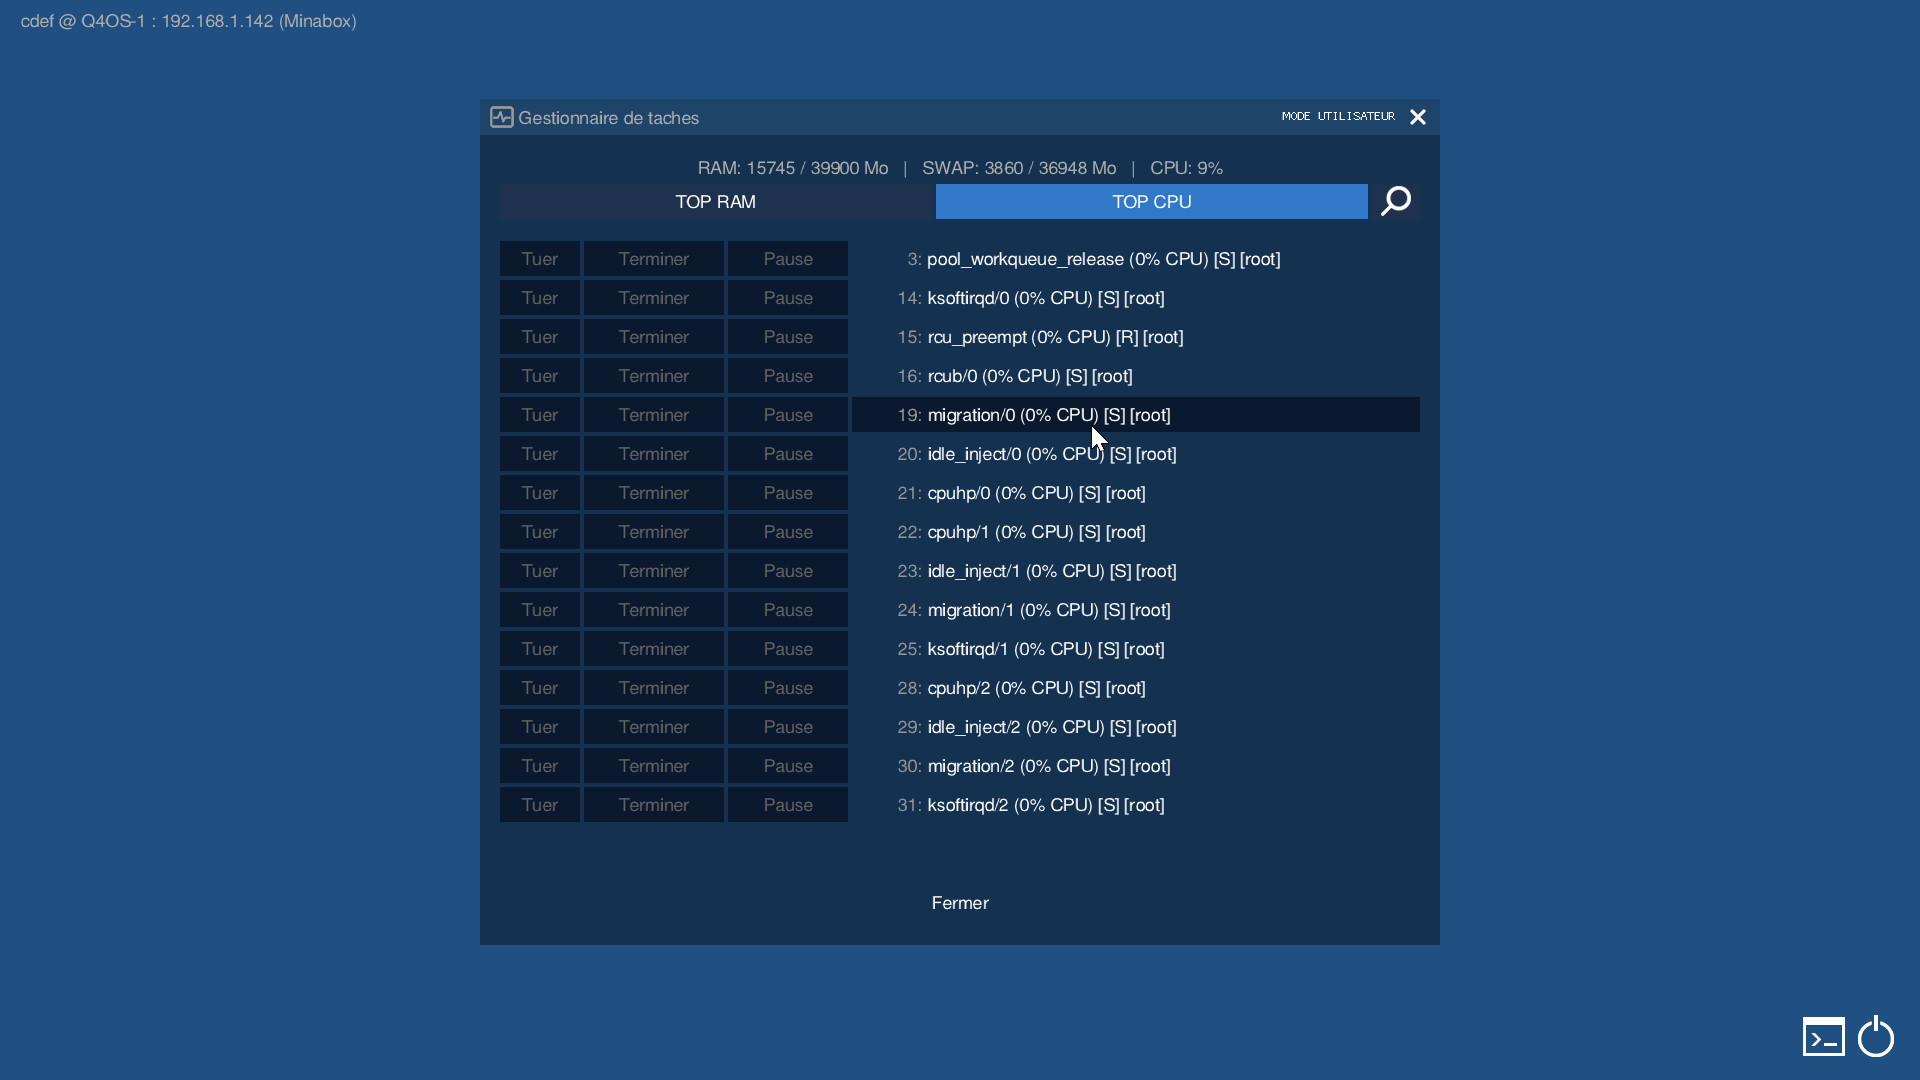Select process row 20: idle_inject/0
This screenshot has width=1920, height=1080.
tap(1136, 454)
